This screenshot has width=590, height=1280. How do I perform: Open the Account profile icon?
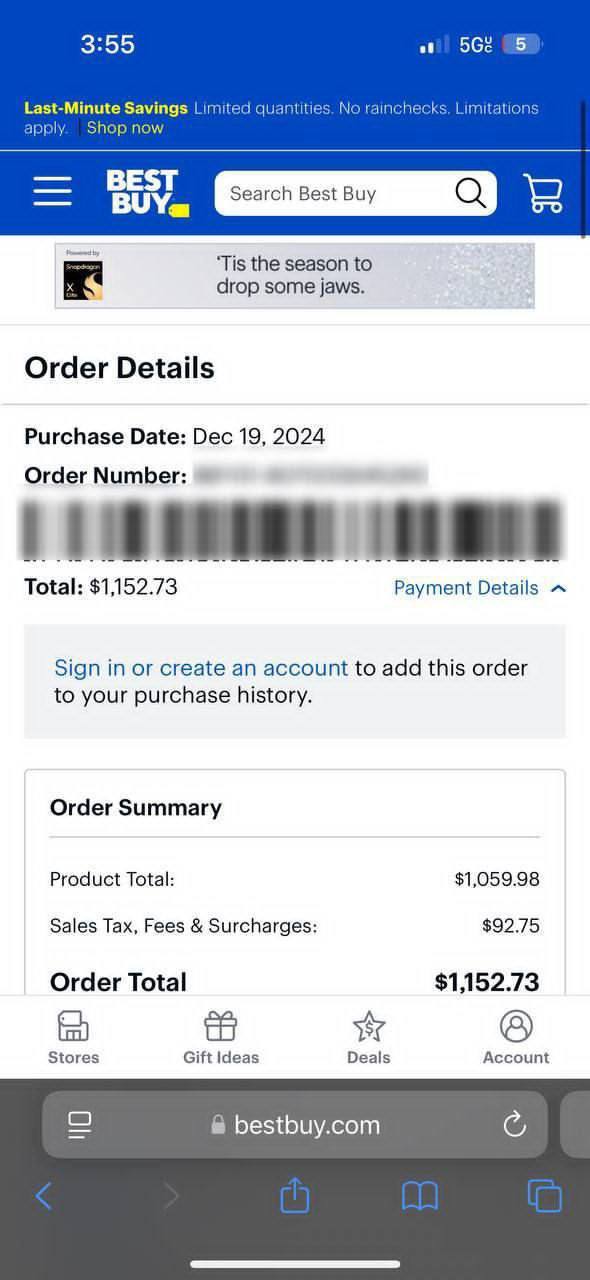point(516,1026)
